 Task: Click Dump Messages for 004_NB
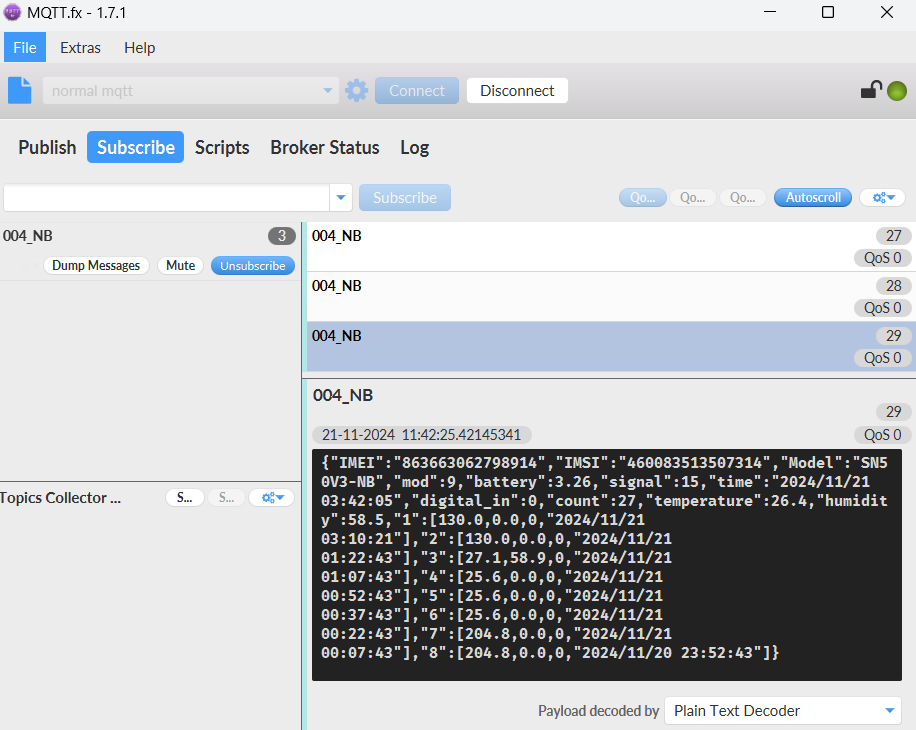click(x=96, y=265)
